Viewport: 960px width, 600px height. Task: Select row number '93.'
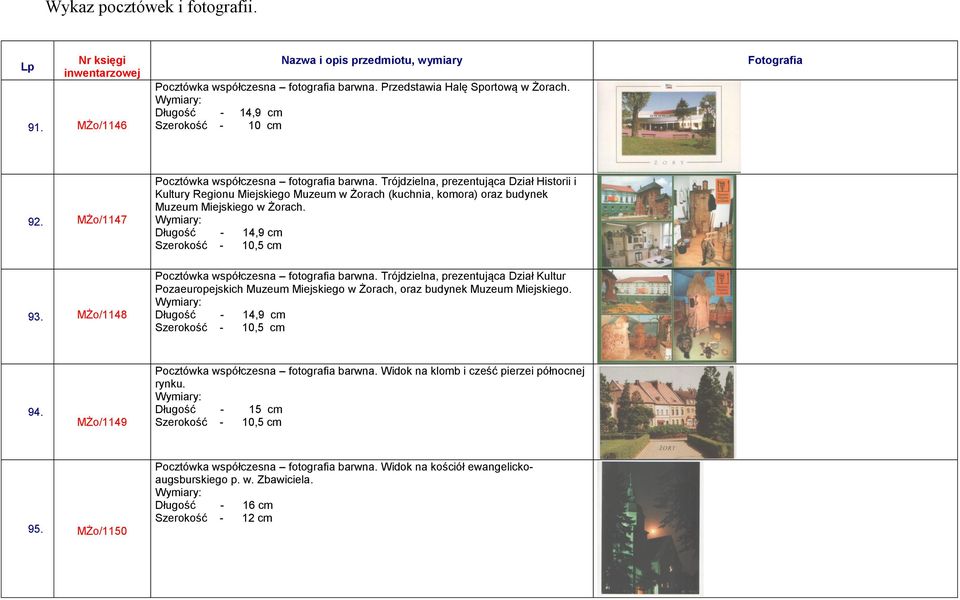(x=36, y=317)
